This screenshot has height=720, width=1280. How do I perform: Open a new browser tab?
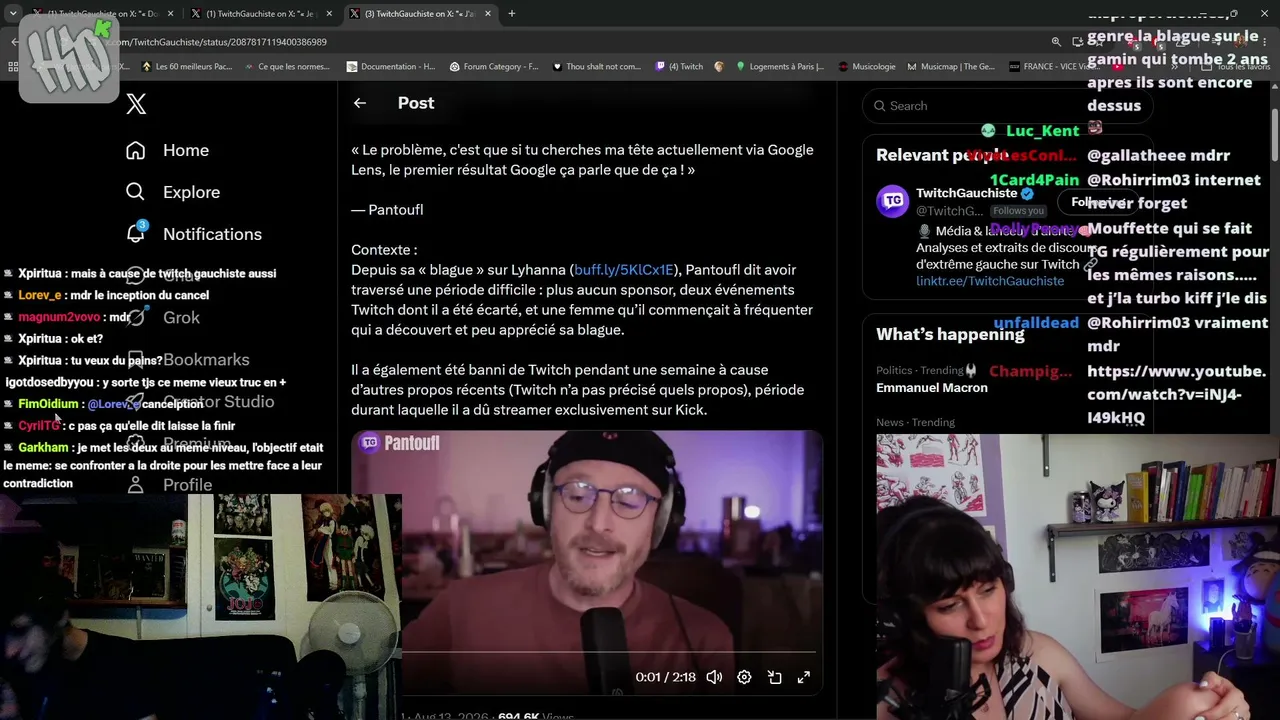511,14
